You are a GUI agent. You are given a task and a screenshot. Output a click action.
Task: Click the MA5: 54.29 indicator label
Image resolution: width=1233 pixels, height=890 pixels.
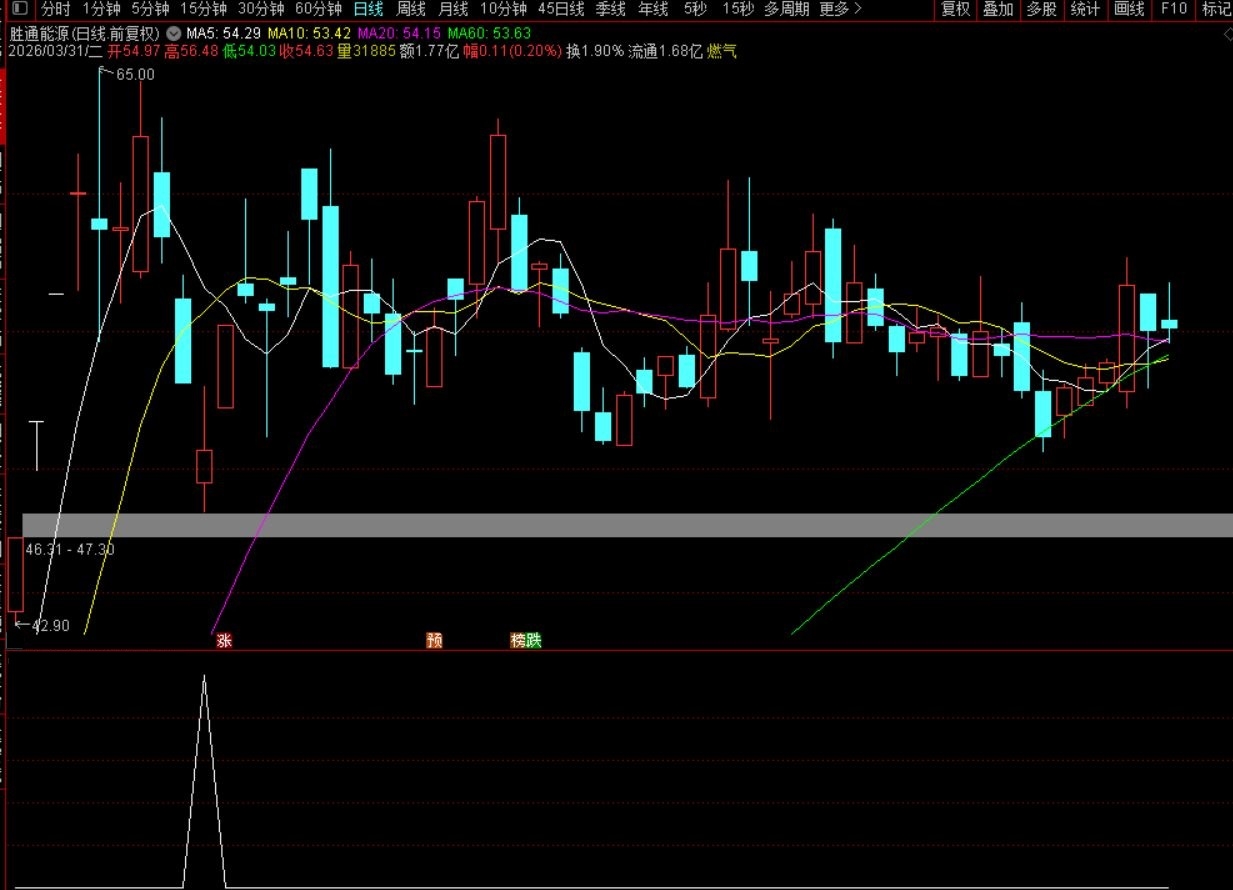tap(223, 33)
